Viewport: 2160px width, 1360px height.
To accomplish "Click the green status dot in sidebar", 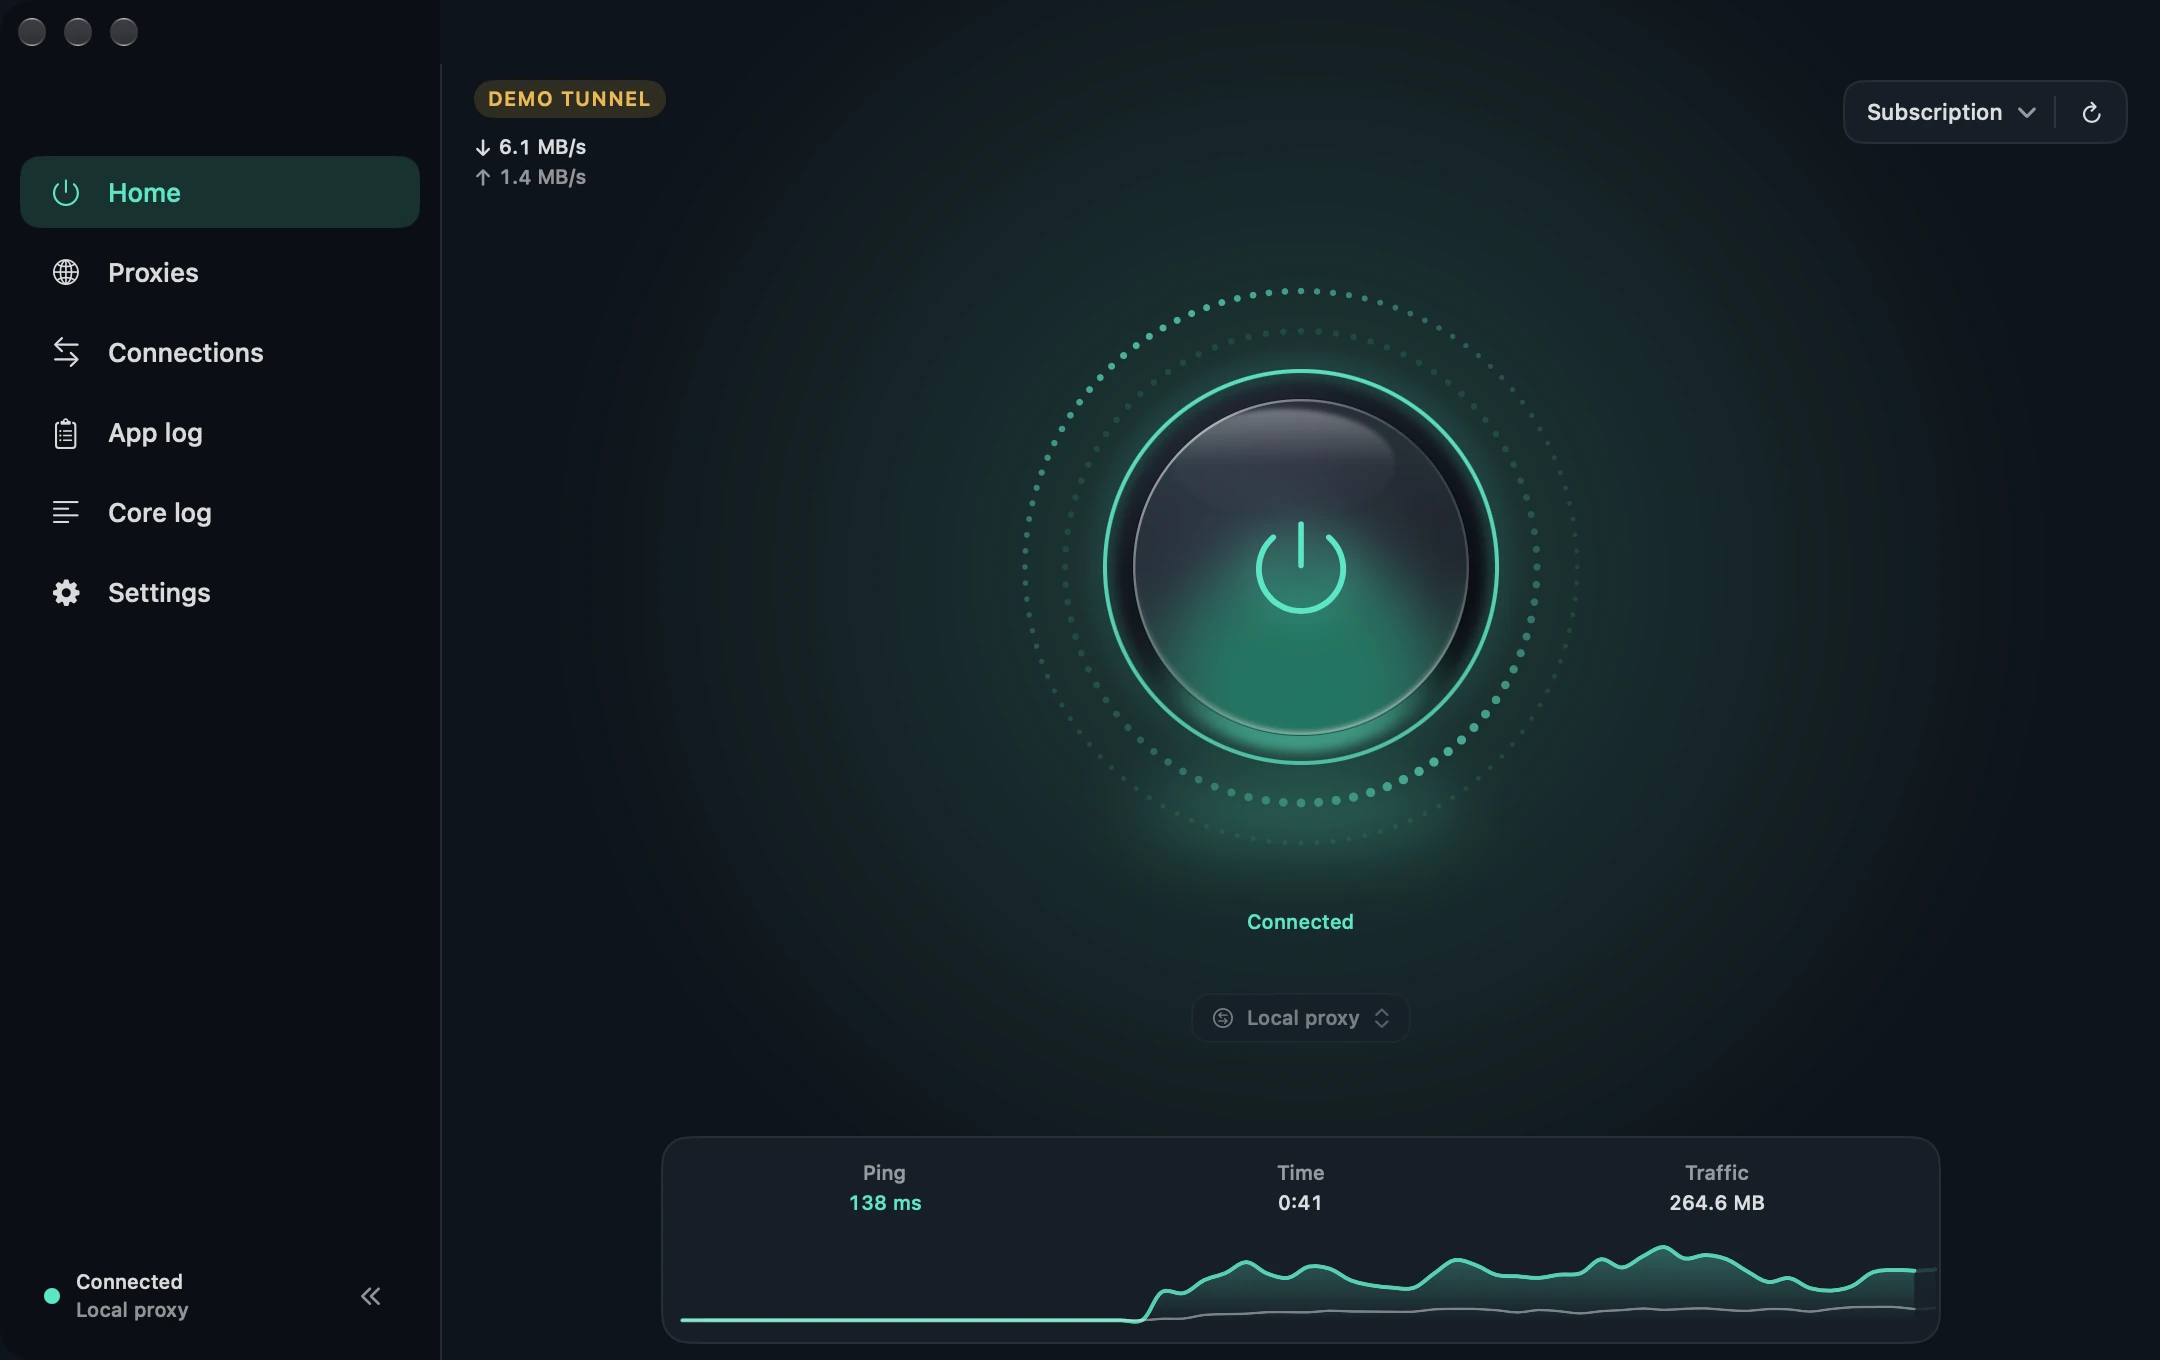I will coord(52,1296).
